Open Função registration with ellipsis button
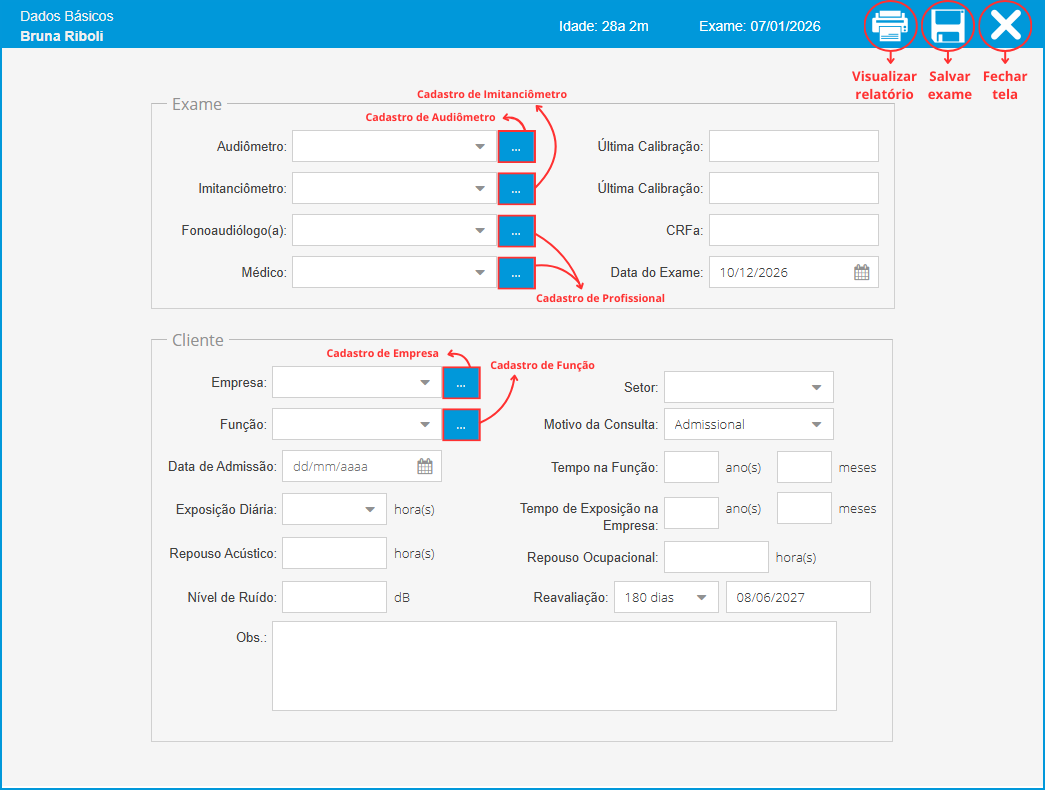Screen dimensions: 1045x790 [461, 425]
